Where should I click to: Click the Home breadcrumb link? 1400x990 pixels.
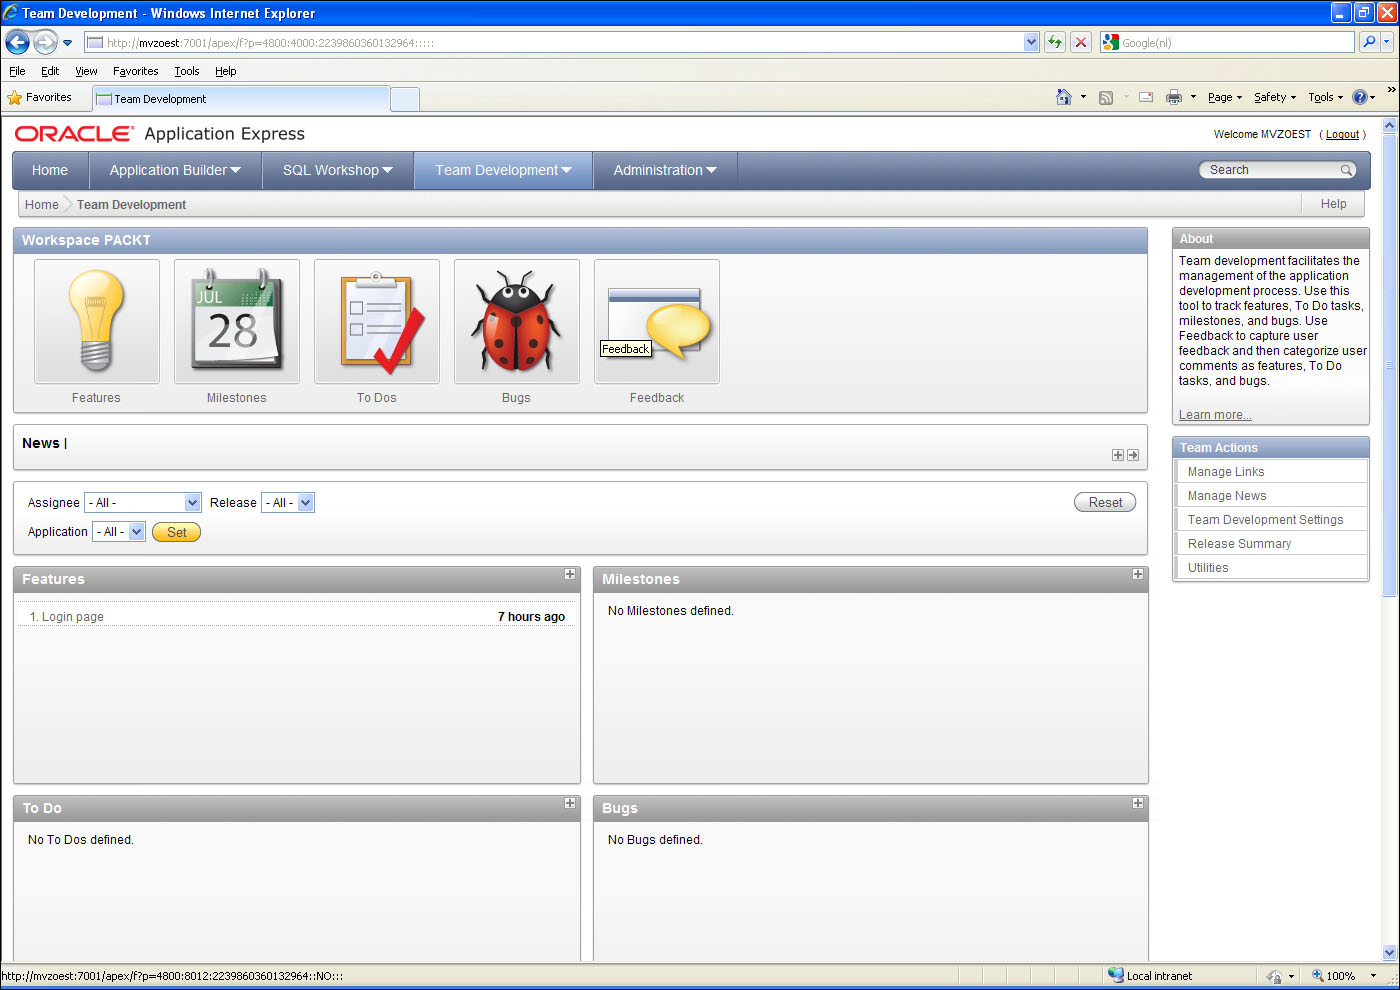pyautogui.click(x=42, y=204)
